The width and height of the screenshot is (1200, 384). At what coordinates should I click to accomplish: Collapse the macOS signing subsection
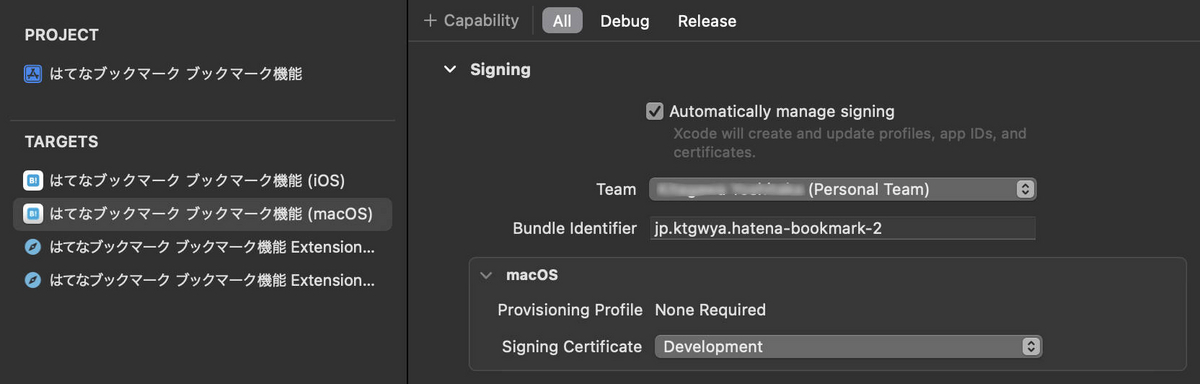pyautogui.click(x=486, y=274)
